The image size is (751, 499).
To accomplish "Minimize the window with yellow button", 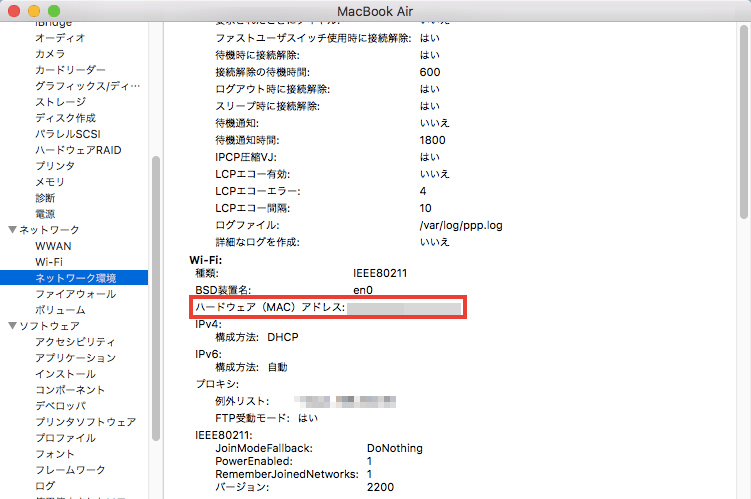I will (x=34, y=11).
